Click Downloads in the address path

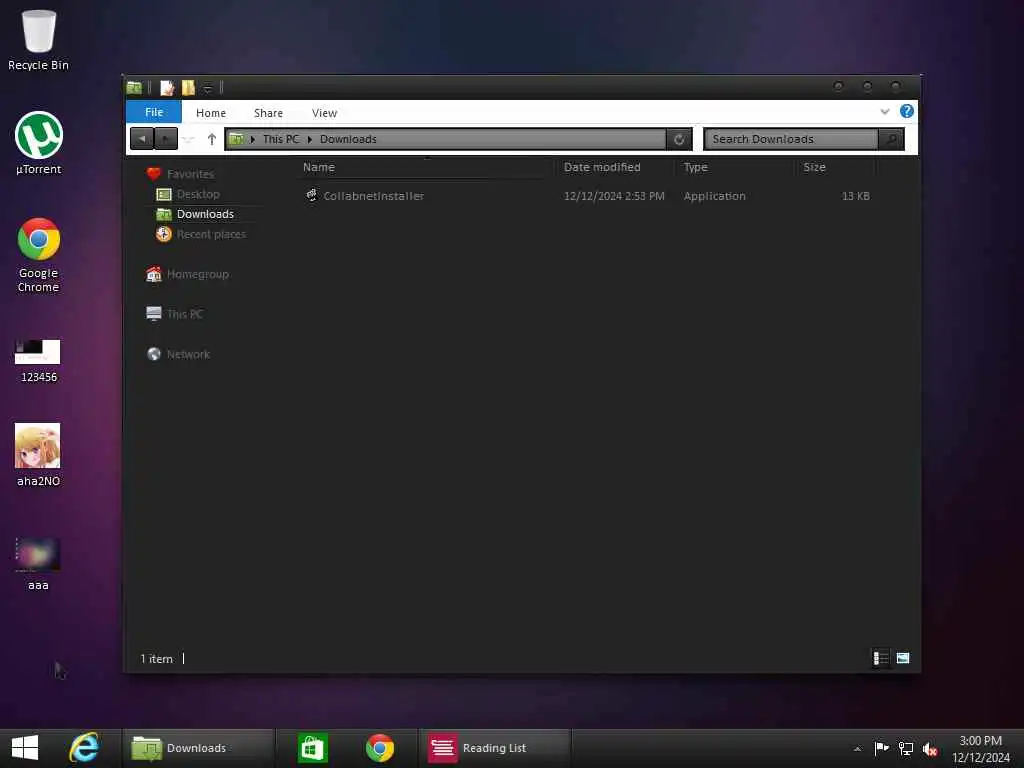coord(348,139)
